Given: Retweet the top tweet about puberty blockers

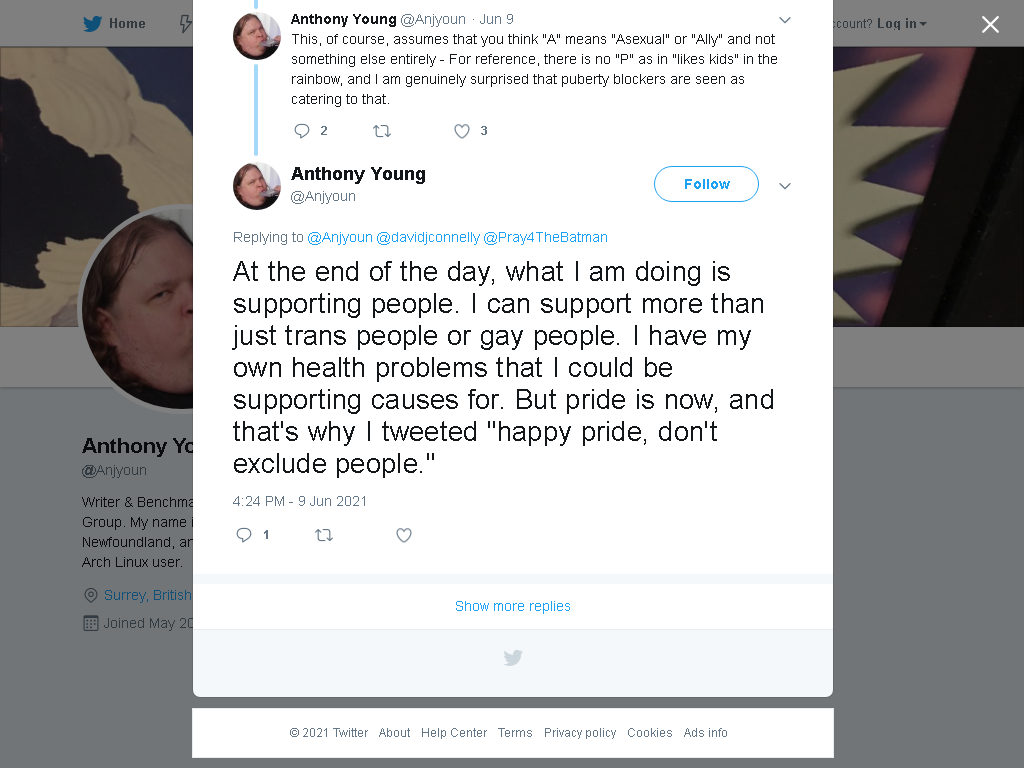Looking at the screenshot, I should click(382, 131).
